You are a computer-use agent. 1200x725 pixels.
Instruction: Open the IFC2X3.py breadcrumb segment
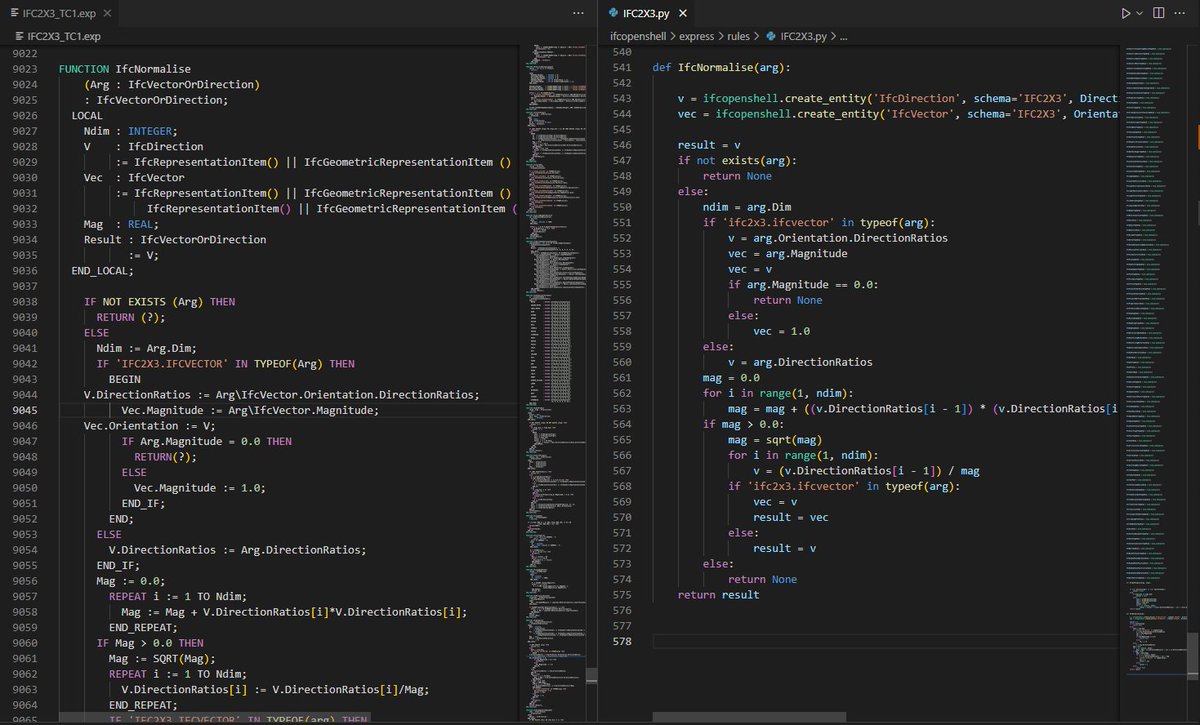click(802, 36)
